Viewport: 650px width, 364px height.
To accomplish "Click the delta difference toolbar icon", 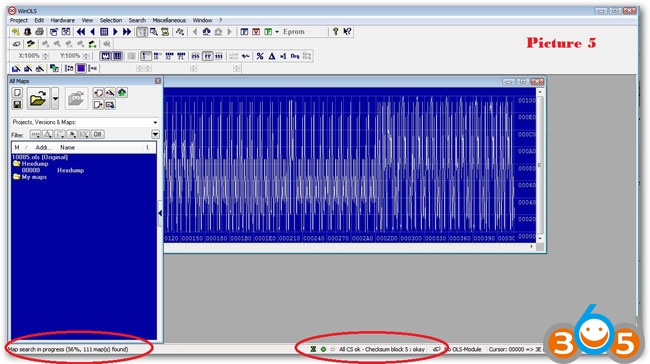I will (272, 56).
